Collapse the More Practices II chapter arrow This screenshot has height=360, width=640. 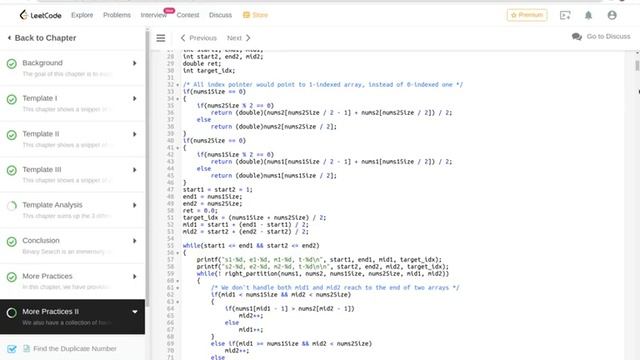click(x=134, y=312)
